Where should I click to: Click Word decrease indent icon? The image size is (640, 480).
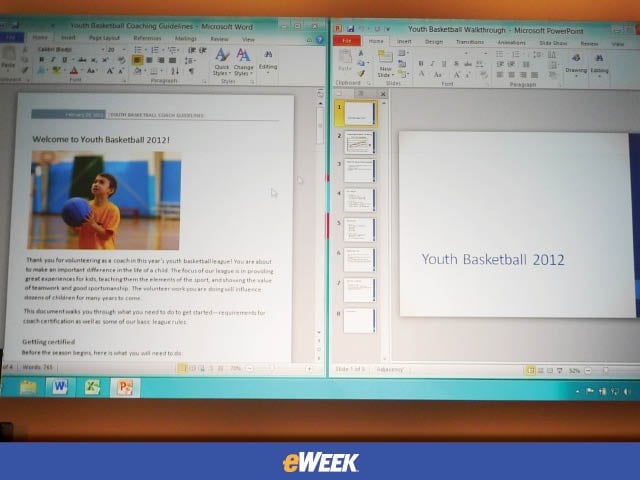click(191, 50)
